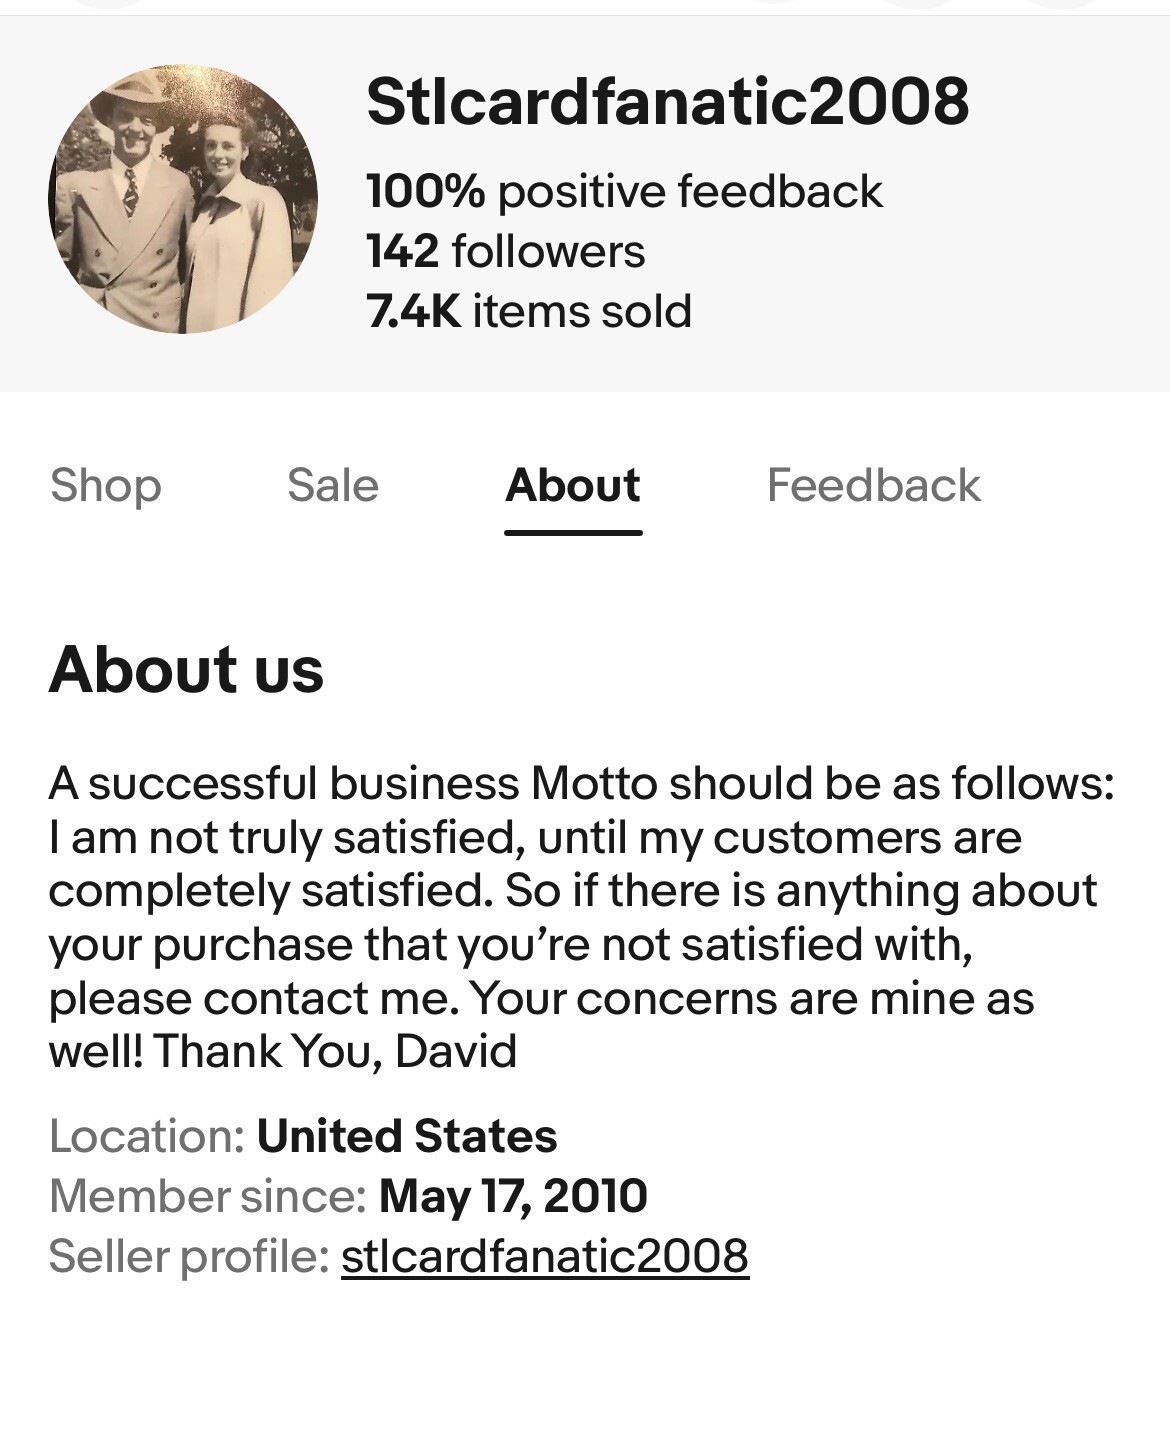Screen dimensions: 1170x1429
Task: Click the United States location value
Action: pyautogui.click(x=406, y=1136)
